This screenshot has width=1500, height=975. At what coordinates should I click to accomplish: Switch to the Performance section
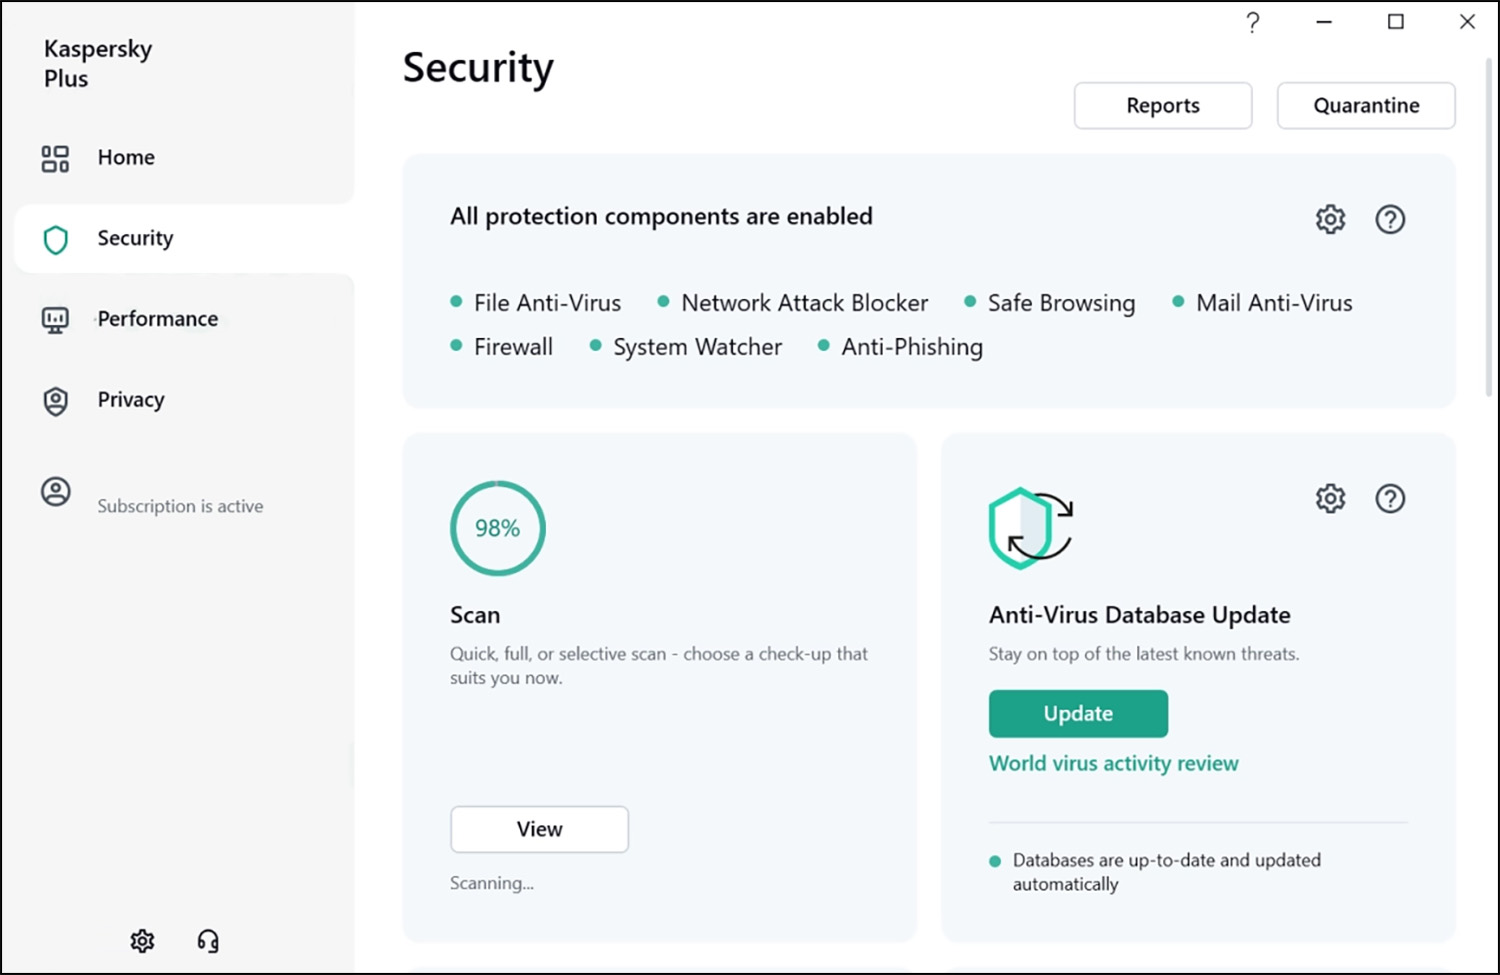coord(158,319)
